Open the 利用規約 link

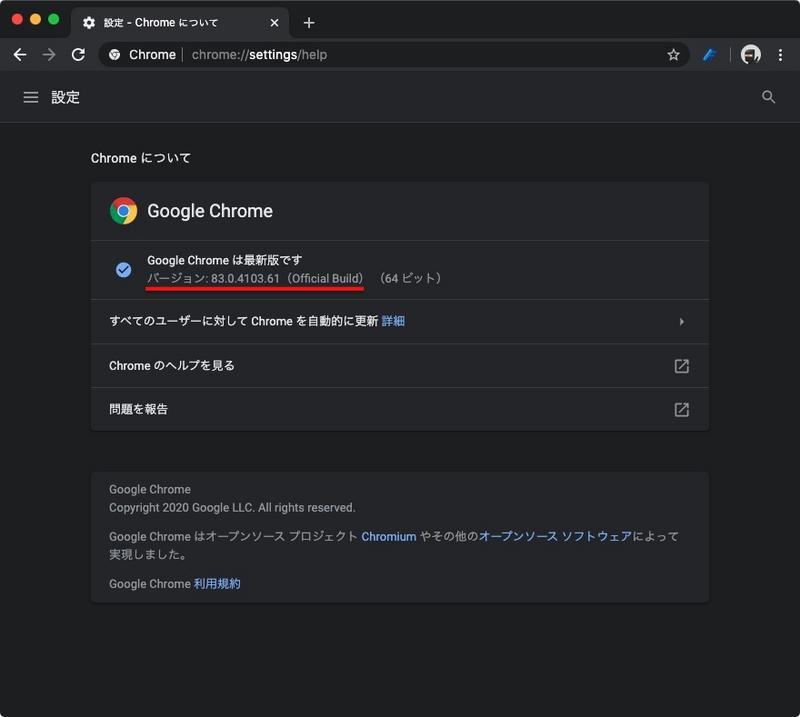pyautogui.click(x=217, y=584)
